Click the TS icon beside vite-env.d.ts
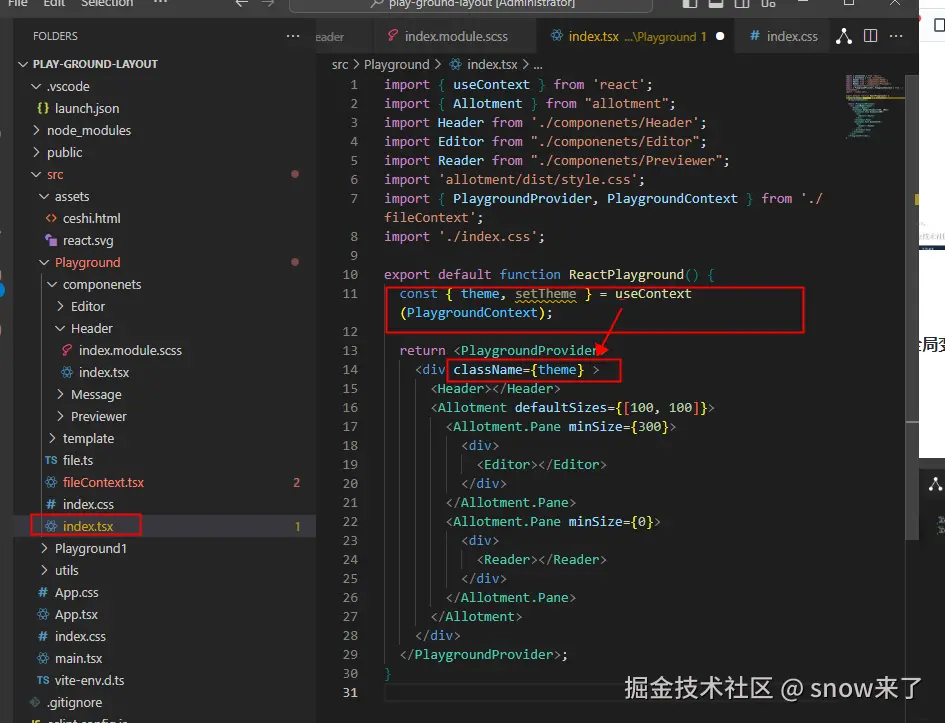 click(43, 680)
